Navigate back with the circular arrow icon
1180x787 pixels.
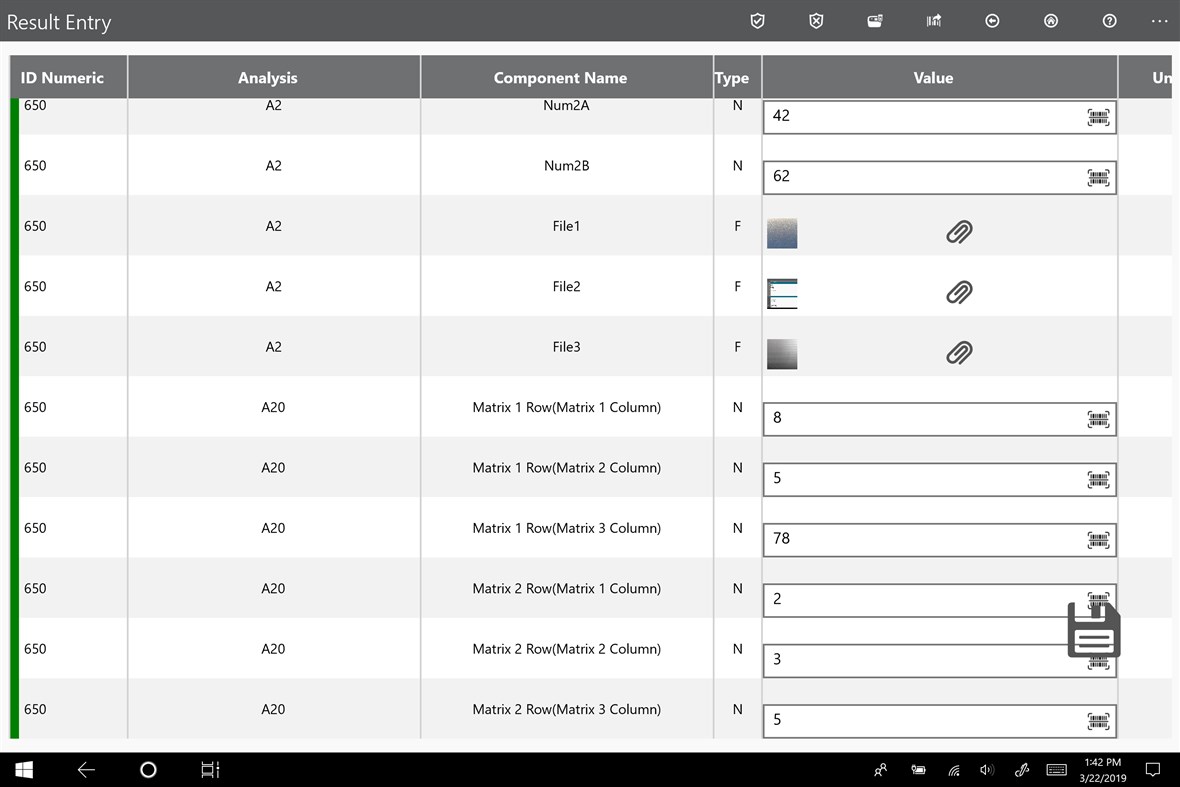coord(992,21)
